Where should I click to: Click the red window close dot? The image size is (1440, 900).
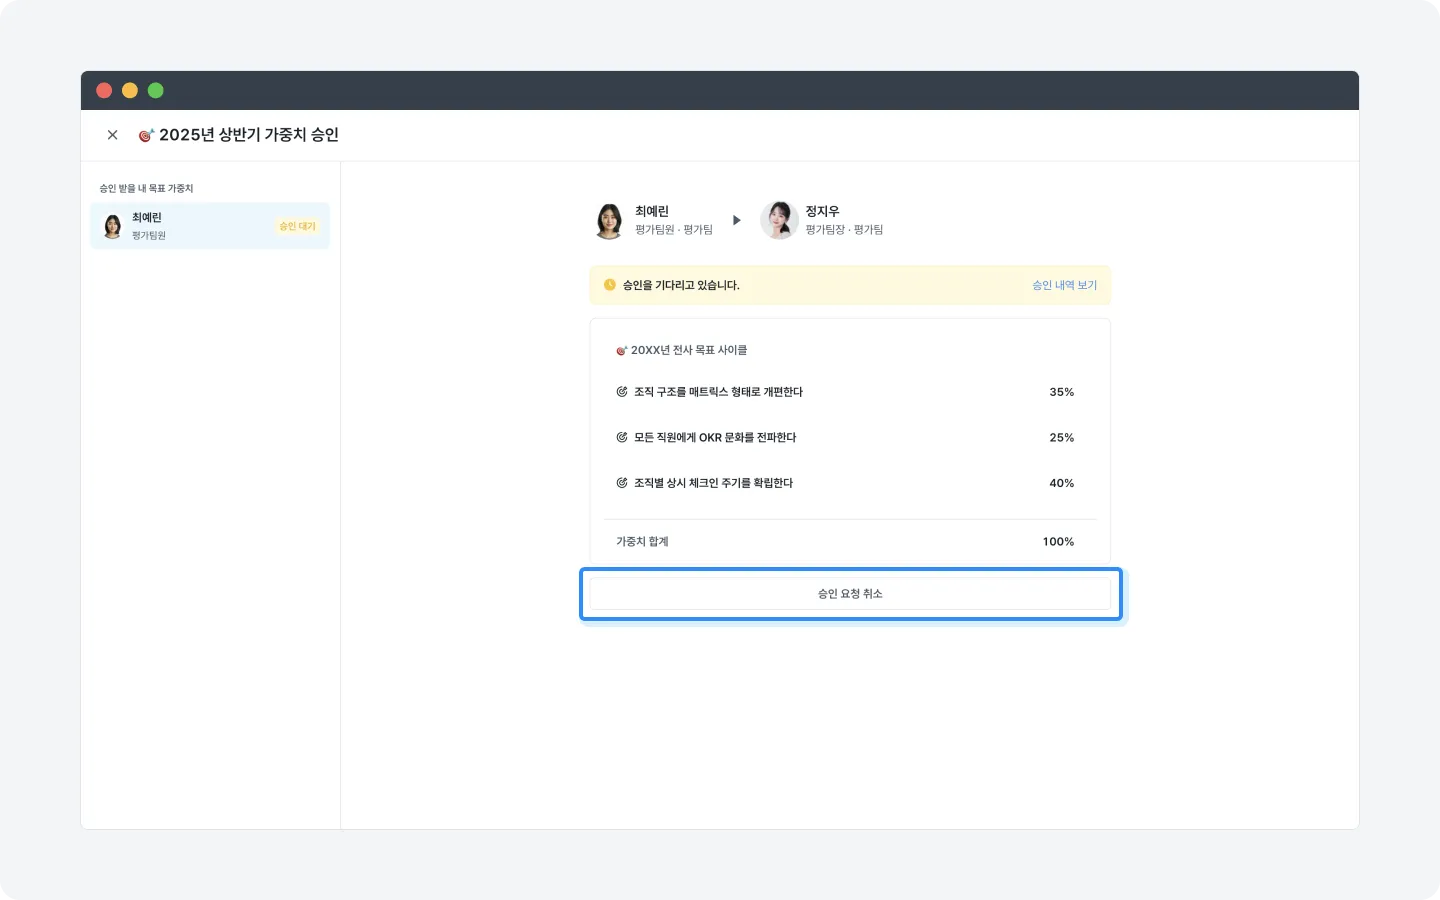(x=104, y=90)
